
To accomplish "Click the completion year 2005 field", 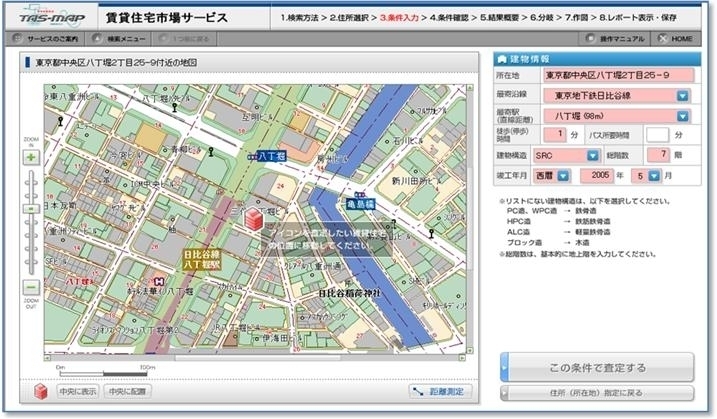I will coord(597,176).
